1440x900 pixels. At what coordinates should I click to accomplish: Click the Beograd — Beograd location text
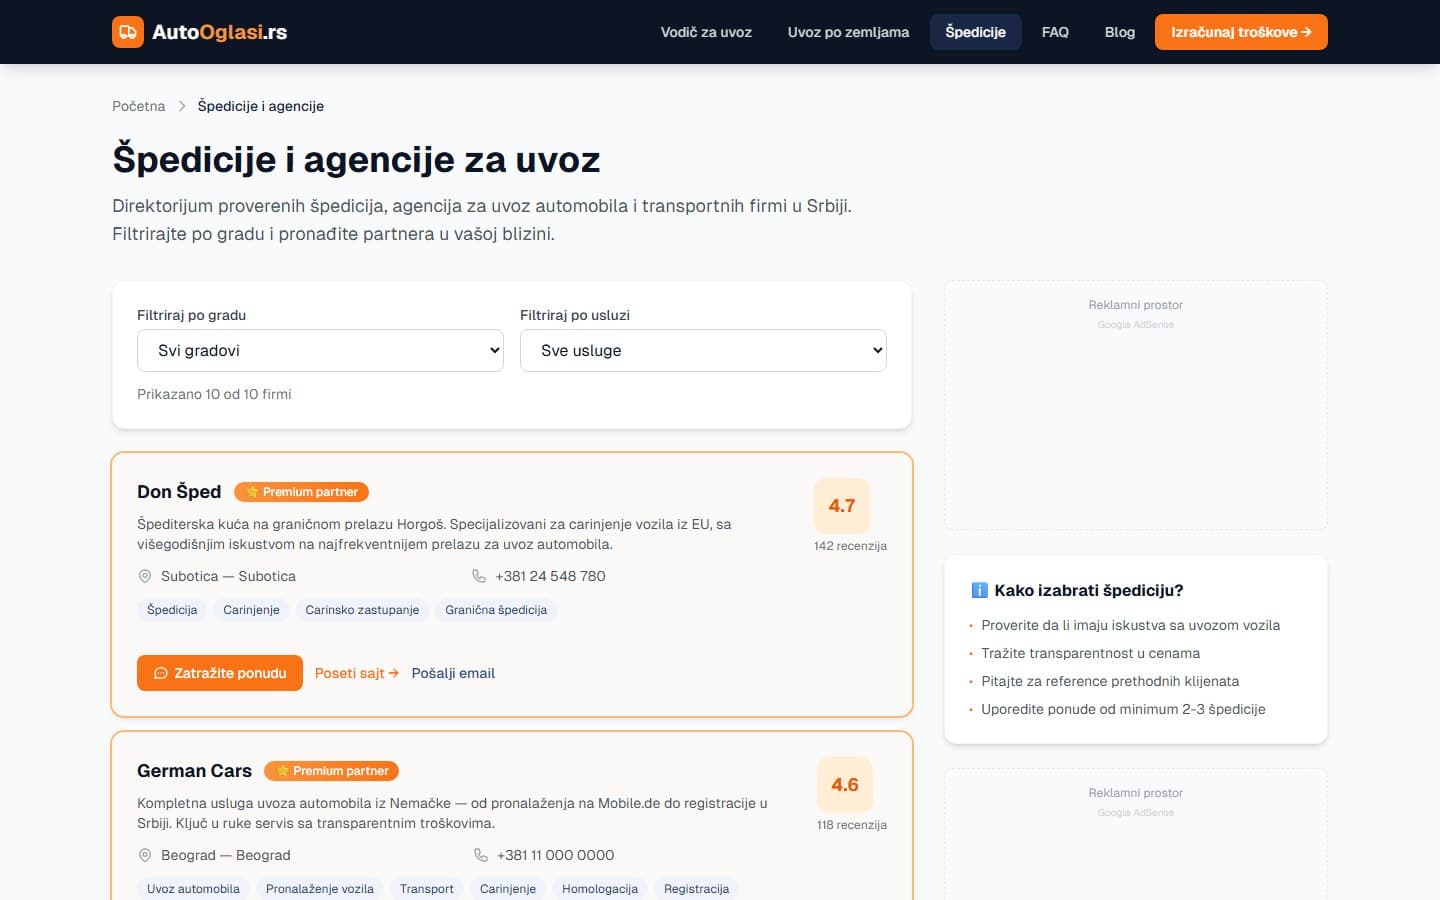pos(225,855)
